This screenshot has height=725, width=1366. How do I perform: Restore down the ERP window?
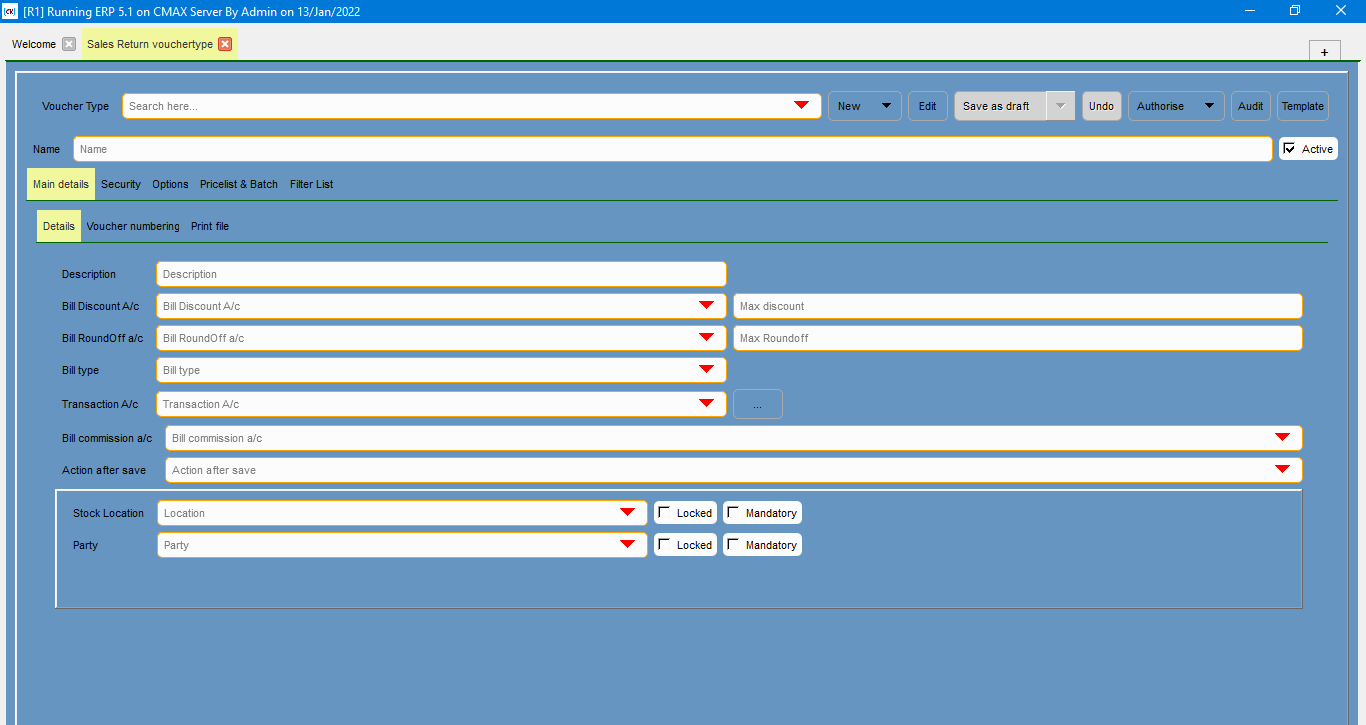(x=1295, y=11)
